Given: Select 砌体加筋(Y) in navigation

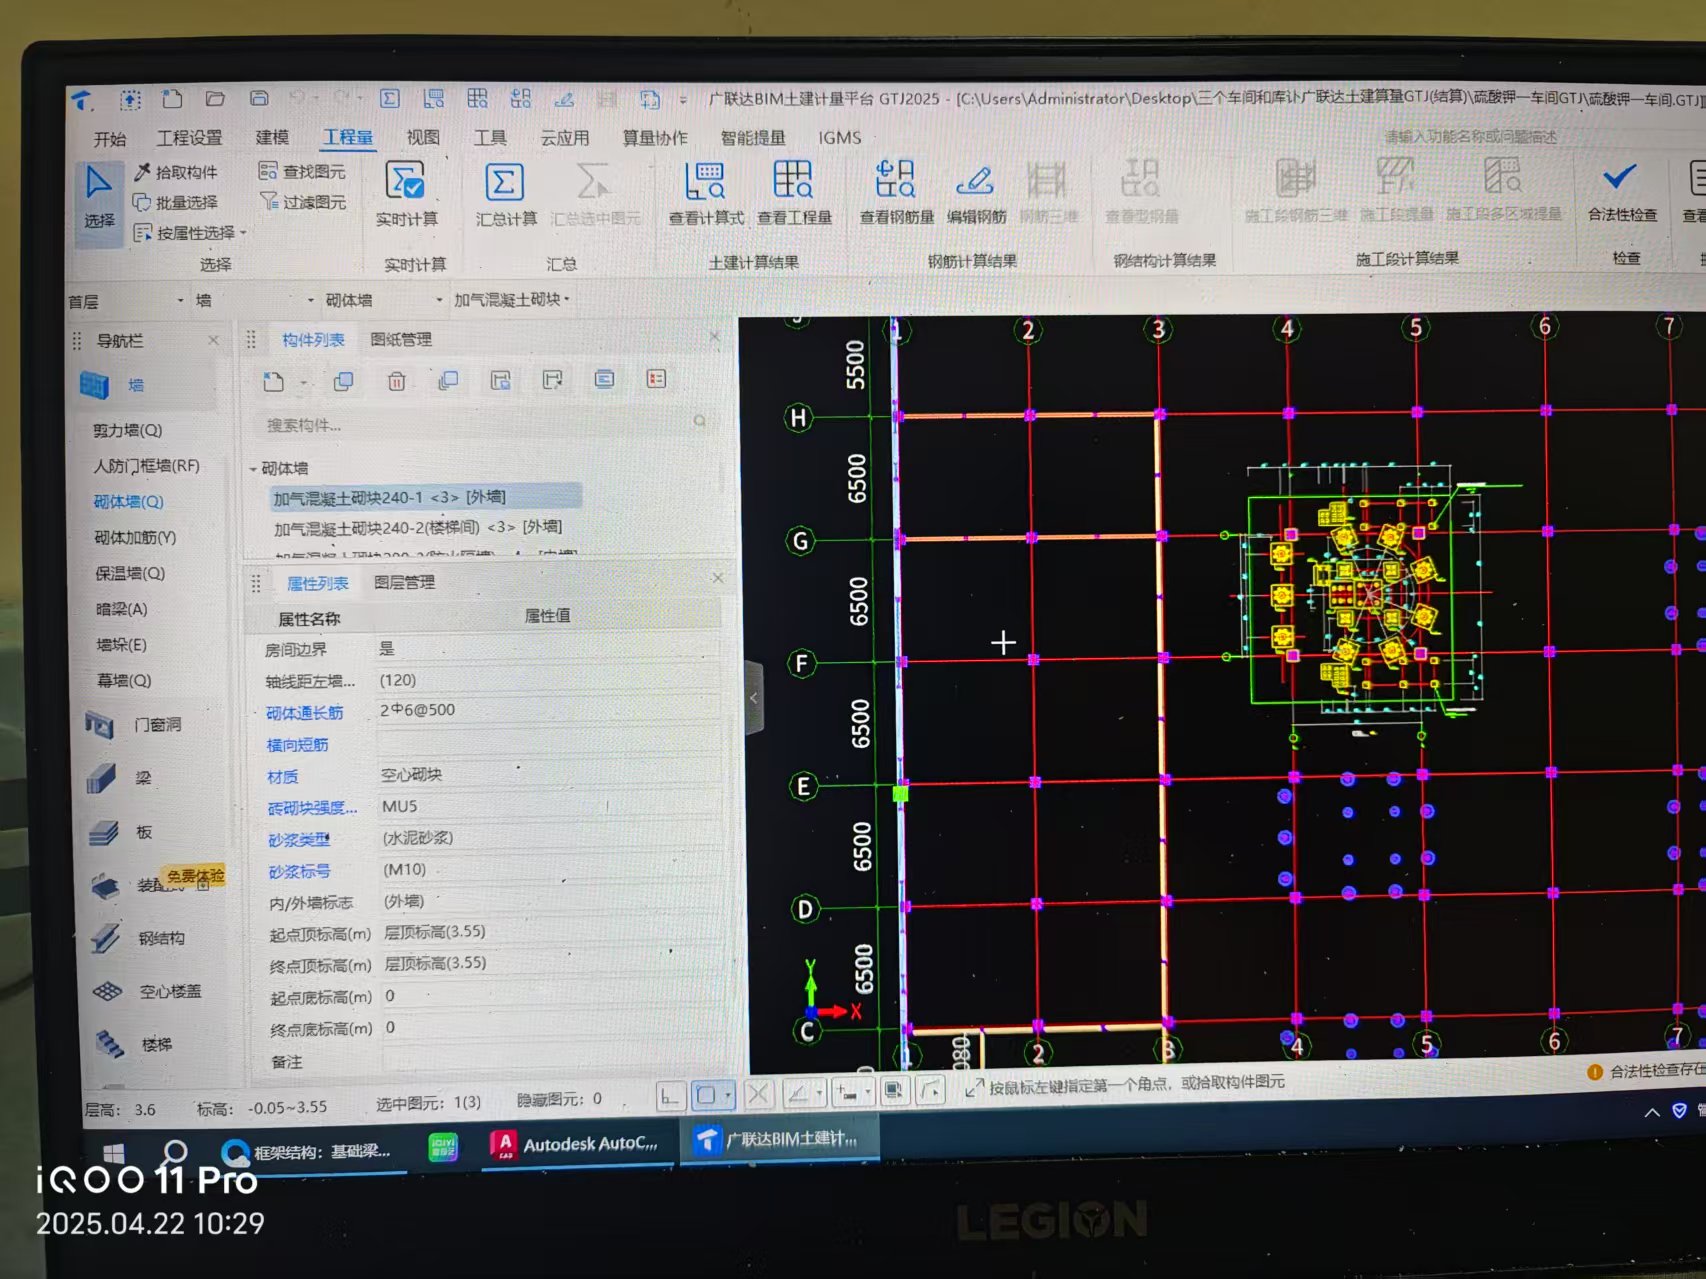Looking at the screenshot, I should coord(135,537).
